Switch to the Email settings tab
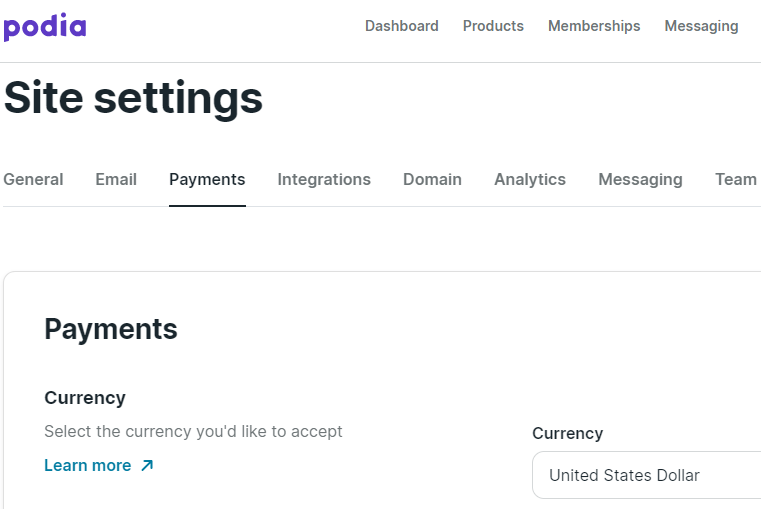Screen dimensions: 761x509 [116, 180]
